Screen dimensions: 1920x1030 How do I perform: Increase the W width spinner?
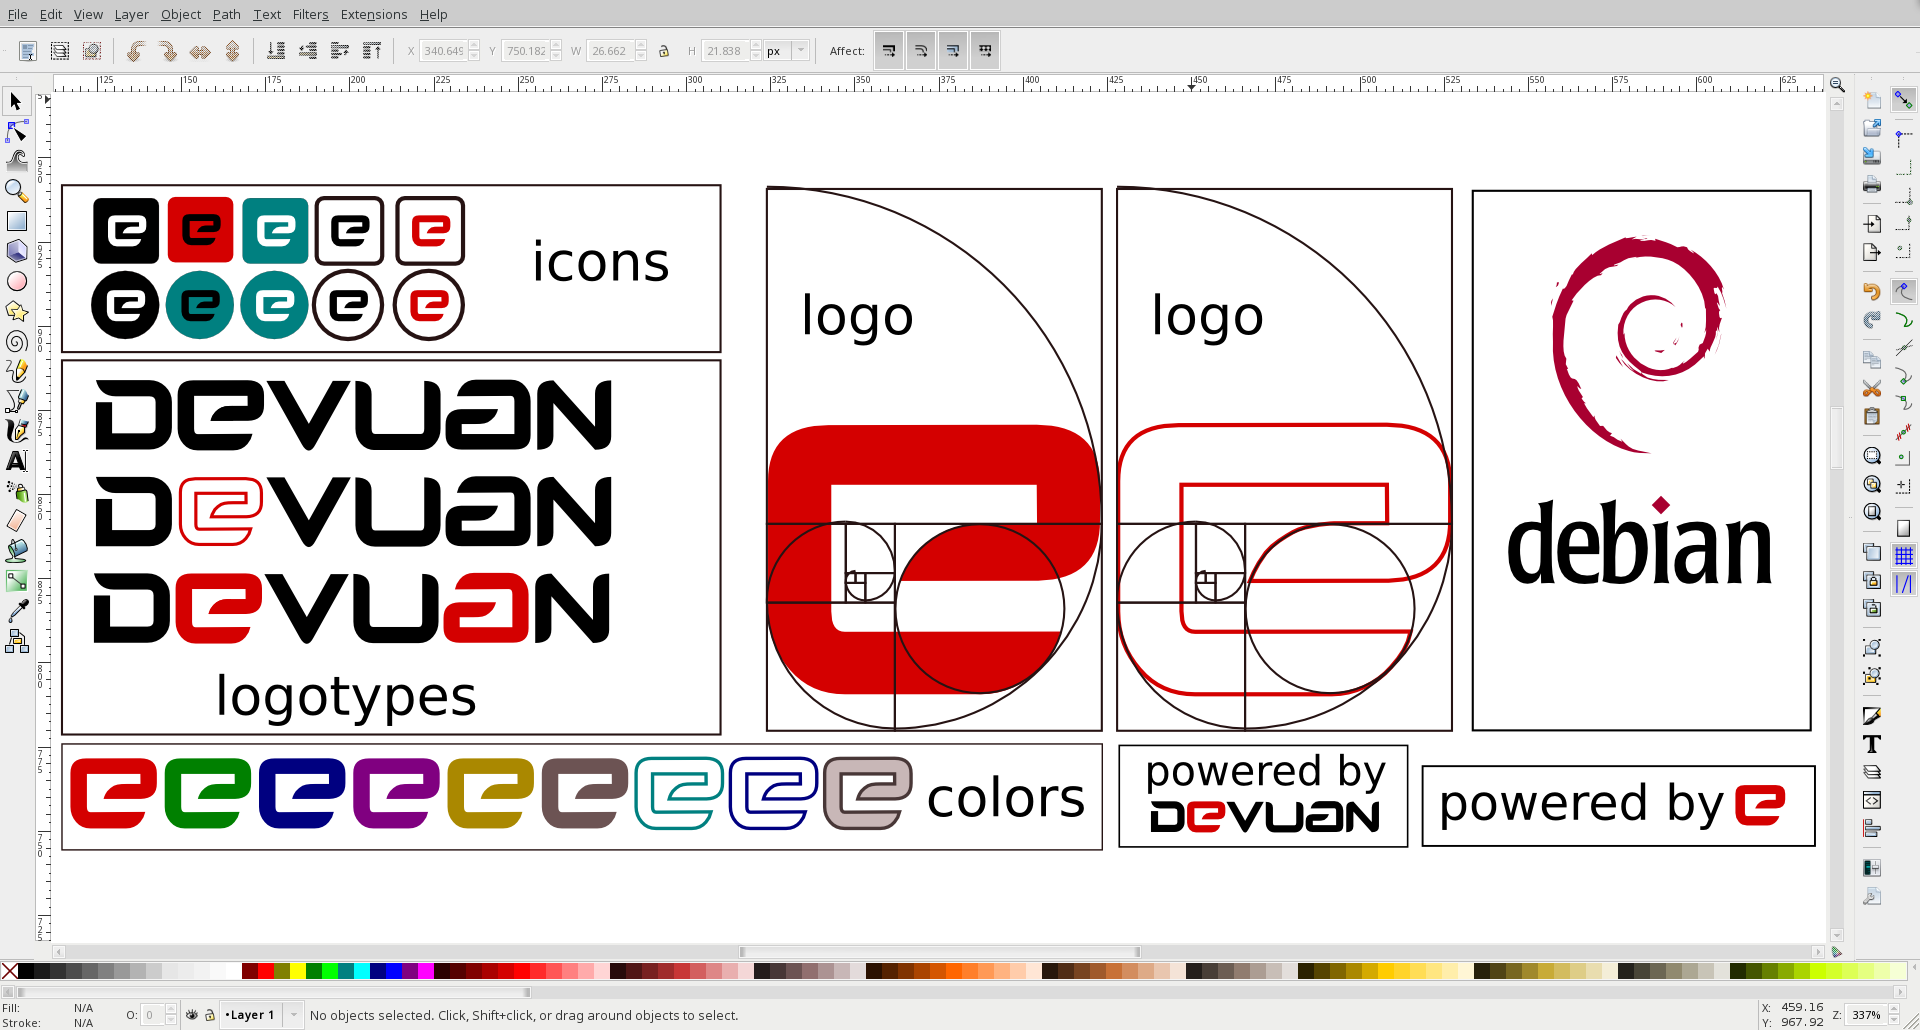coord(641,46)
